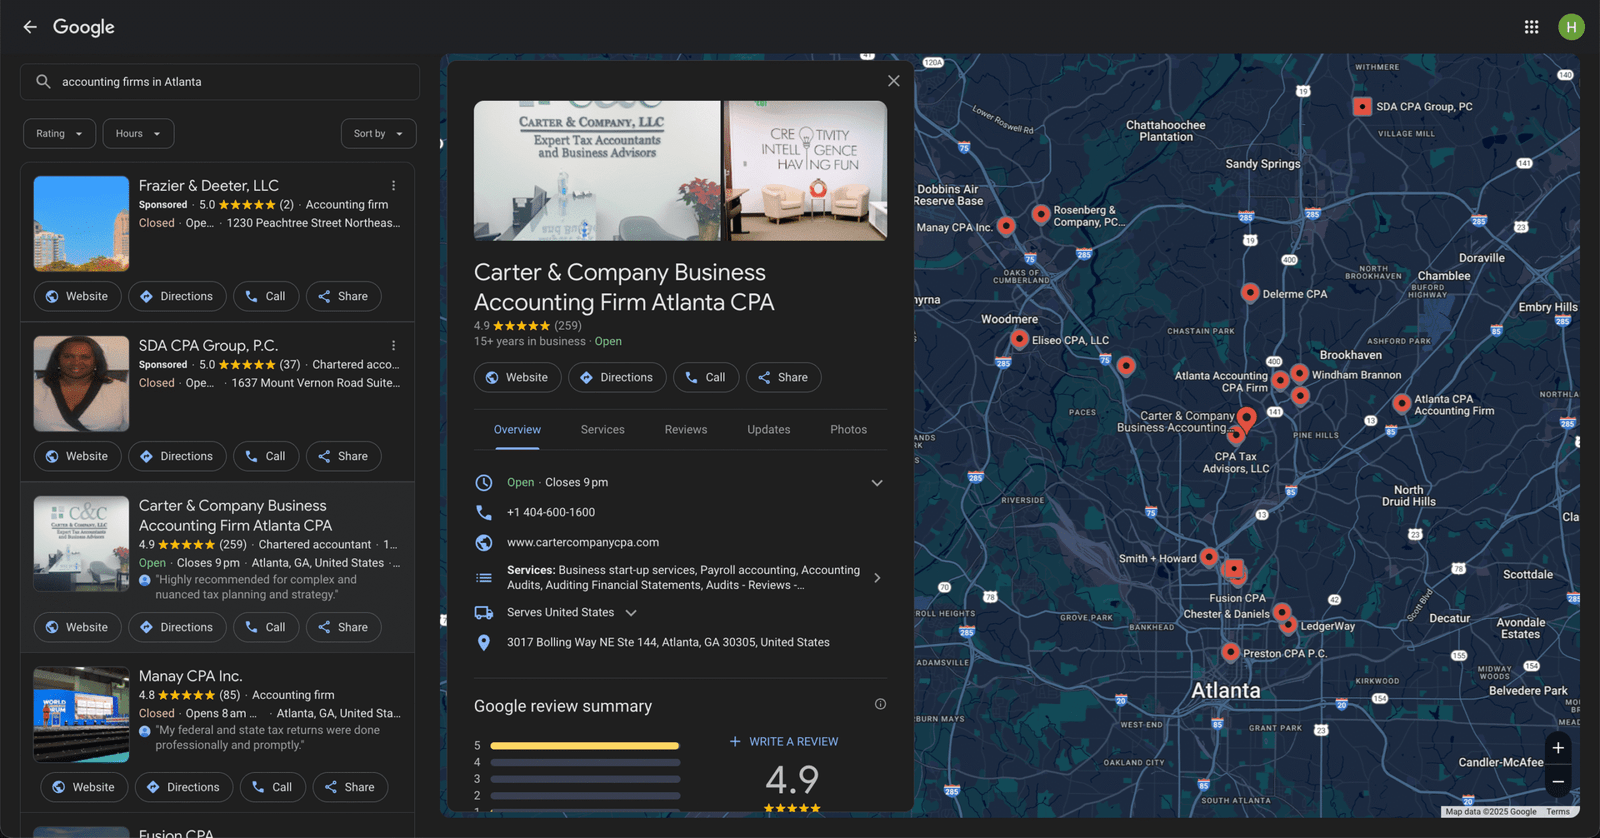Expand the Services list arrow

877,578
